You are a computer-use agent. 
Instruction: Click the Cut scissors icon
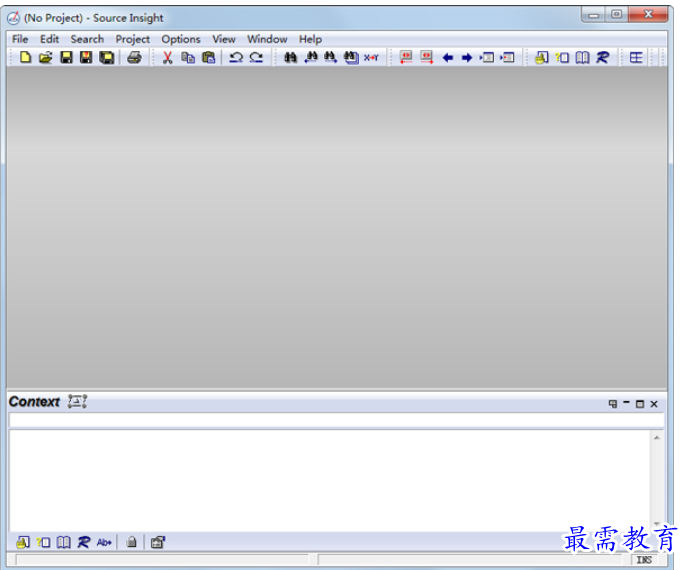click(x=168, y=57)
